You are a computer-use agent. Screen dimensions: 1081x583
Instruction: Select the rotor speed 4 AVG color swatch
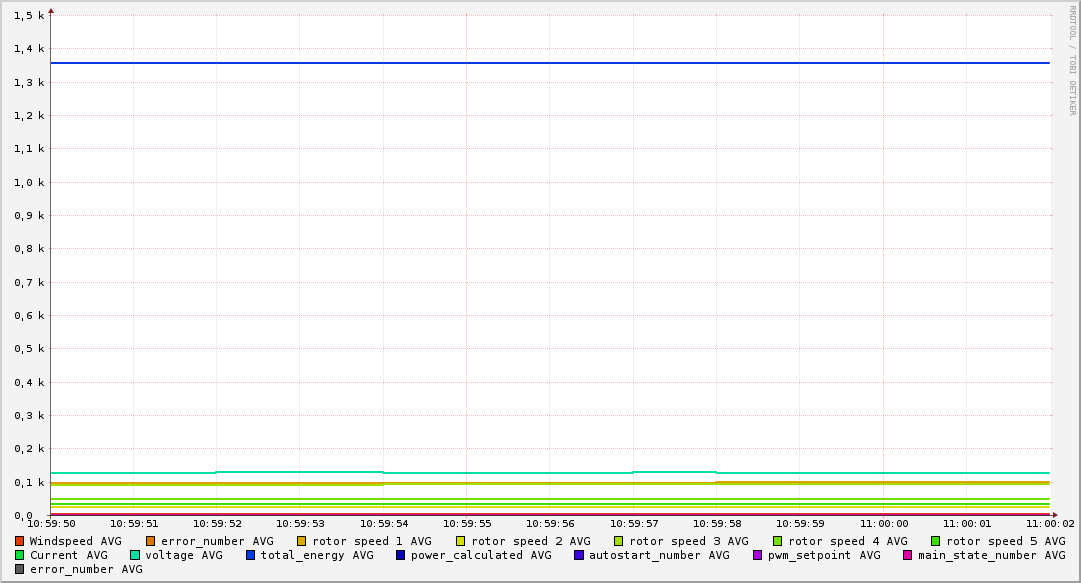[x=778, y=541]
